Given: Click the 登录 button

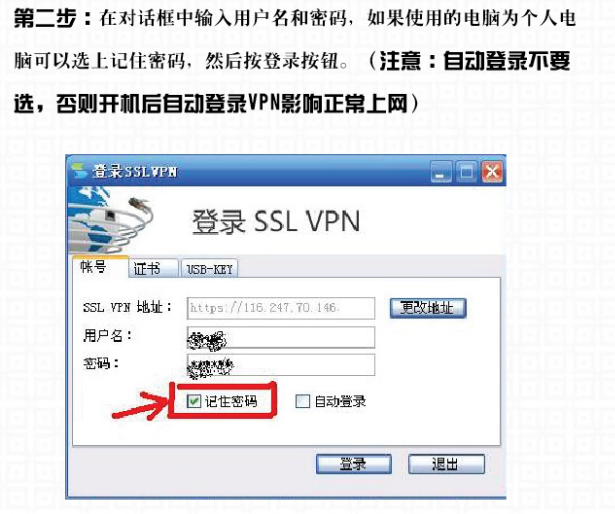Looking at the screenshot, I should click(x=354, y=464).
